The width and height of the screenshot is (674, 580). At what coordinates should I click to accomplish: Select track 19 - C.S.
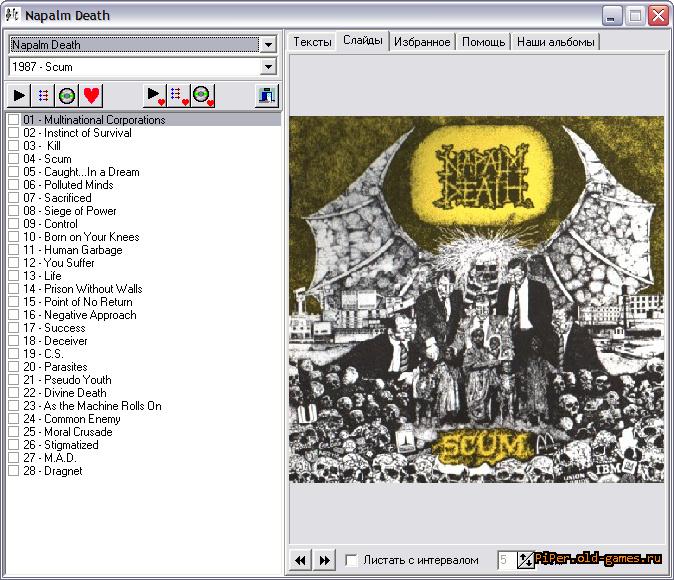click(x=43, y=354)
